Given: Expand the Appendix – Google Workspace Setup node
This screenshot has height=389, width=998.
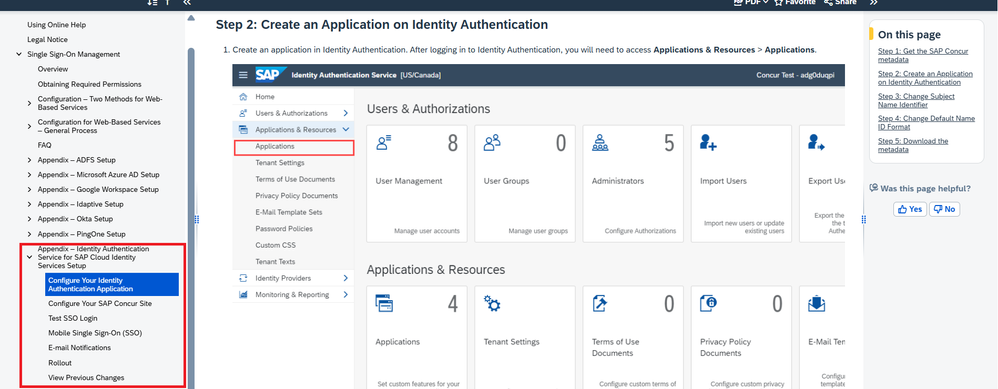Looking at the screenshot, I should 29,190.
